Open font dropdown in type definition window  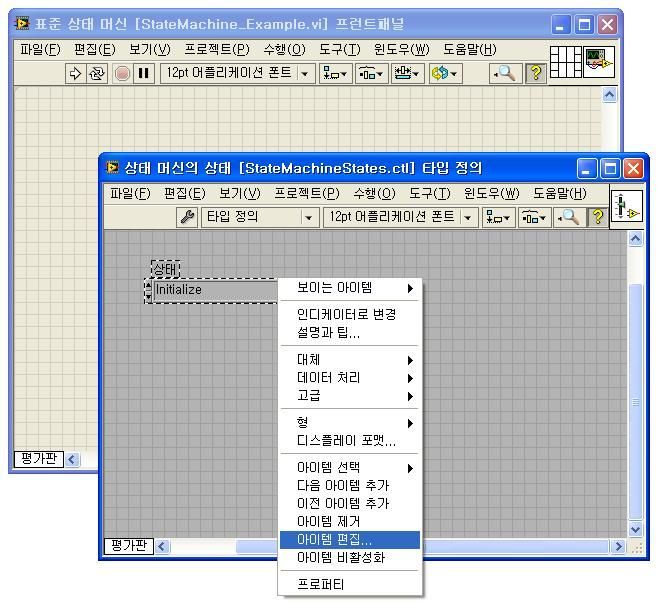(400, 217)
